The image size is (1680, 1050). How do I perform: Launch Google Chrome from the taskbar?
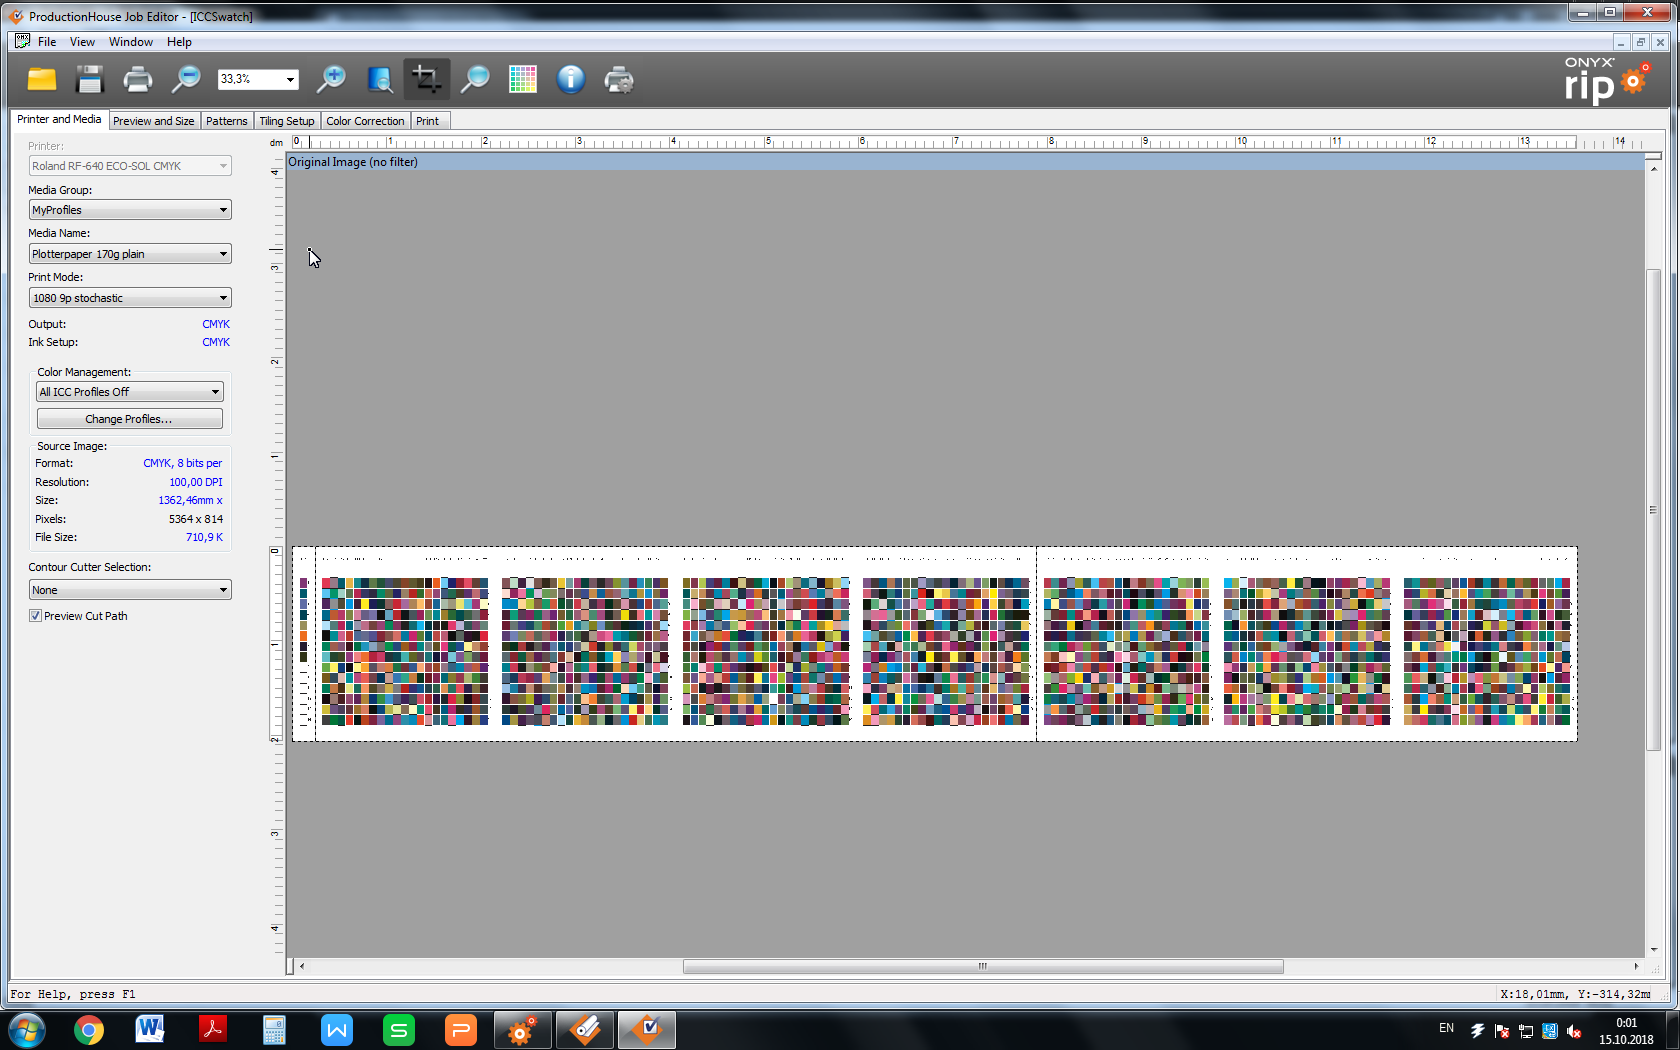[x=88, y=1030]
